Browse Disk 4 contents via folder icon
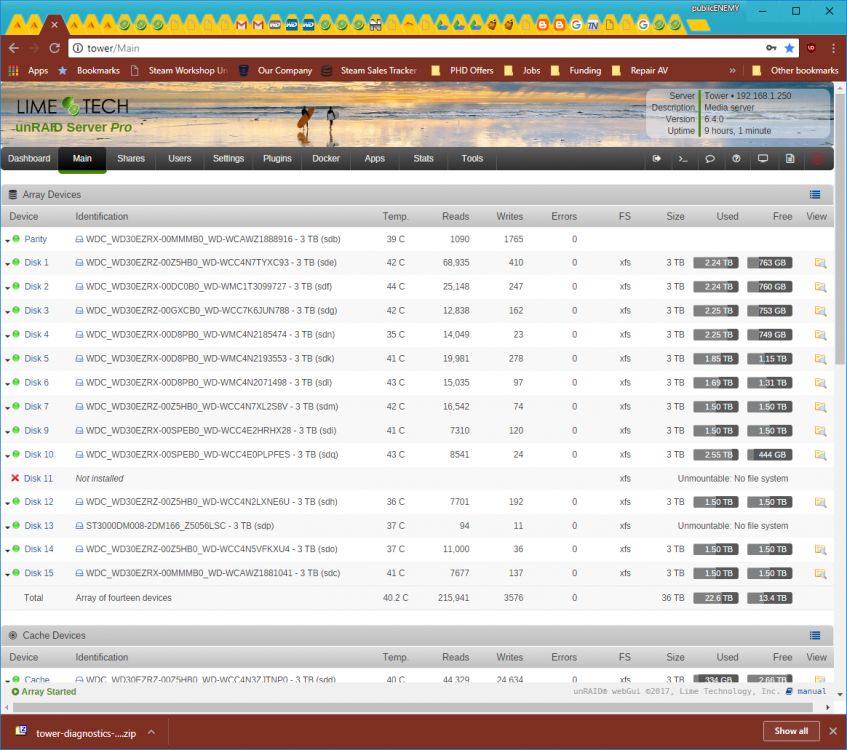The image size is (847, 750). [x=821, y=335]
